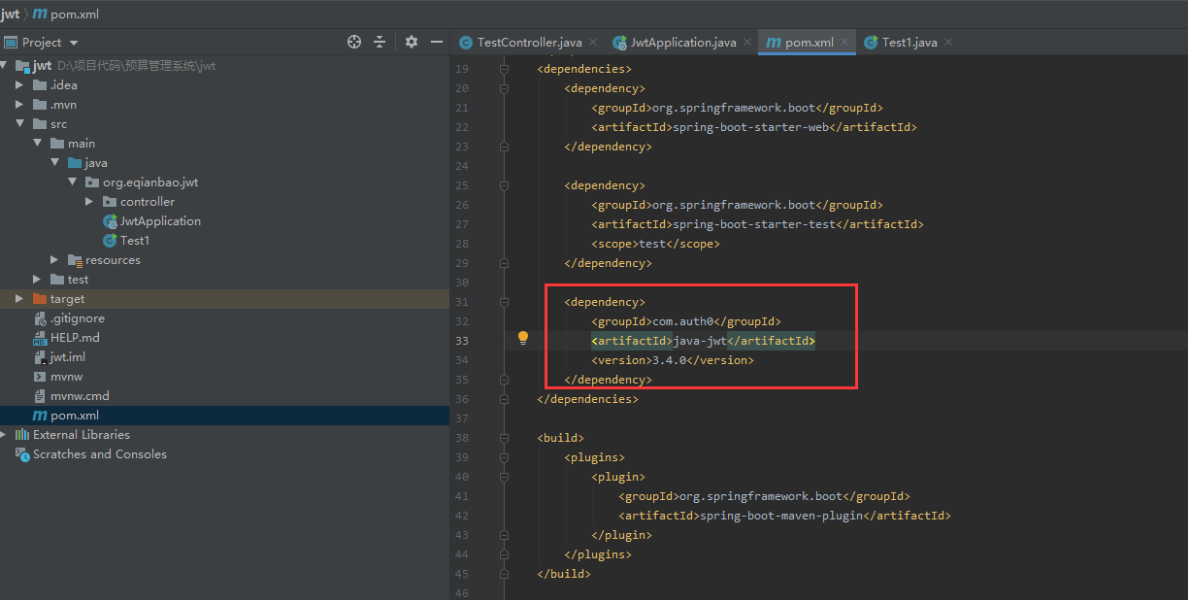Expand the .mvn folder
The width and height of the screenshot is (1188, 600).
point(20,105)
